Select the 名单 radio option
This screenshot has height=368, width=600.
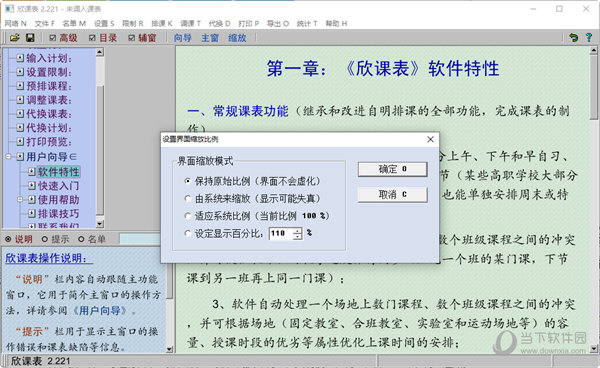click(x=81, y=239)
